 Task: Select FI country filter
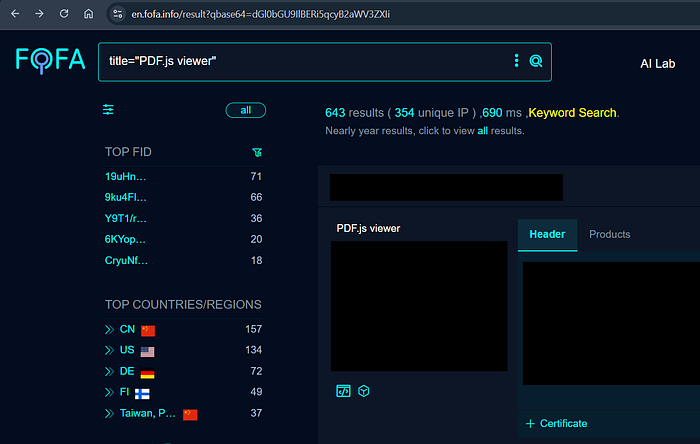point(124,392)
